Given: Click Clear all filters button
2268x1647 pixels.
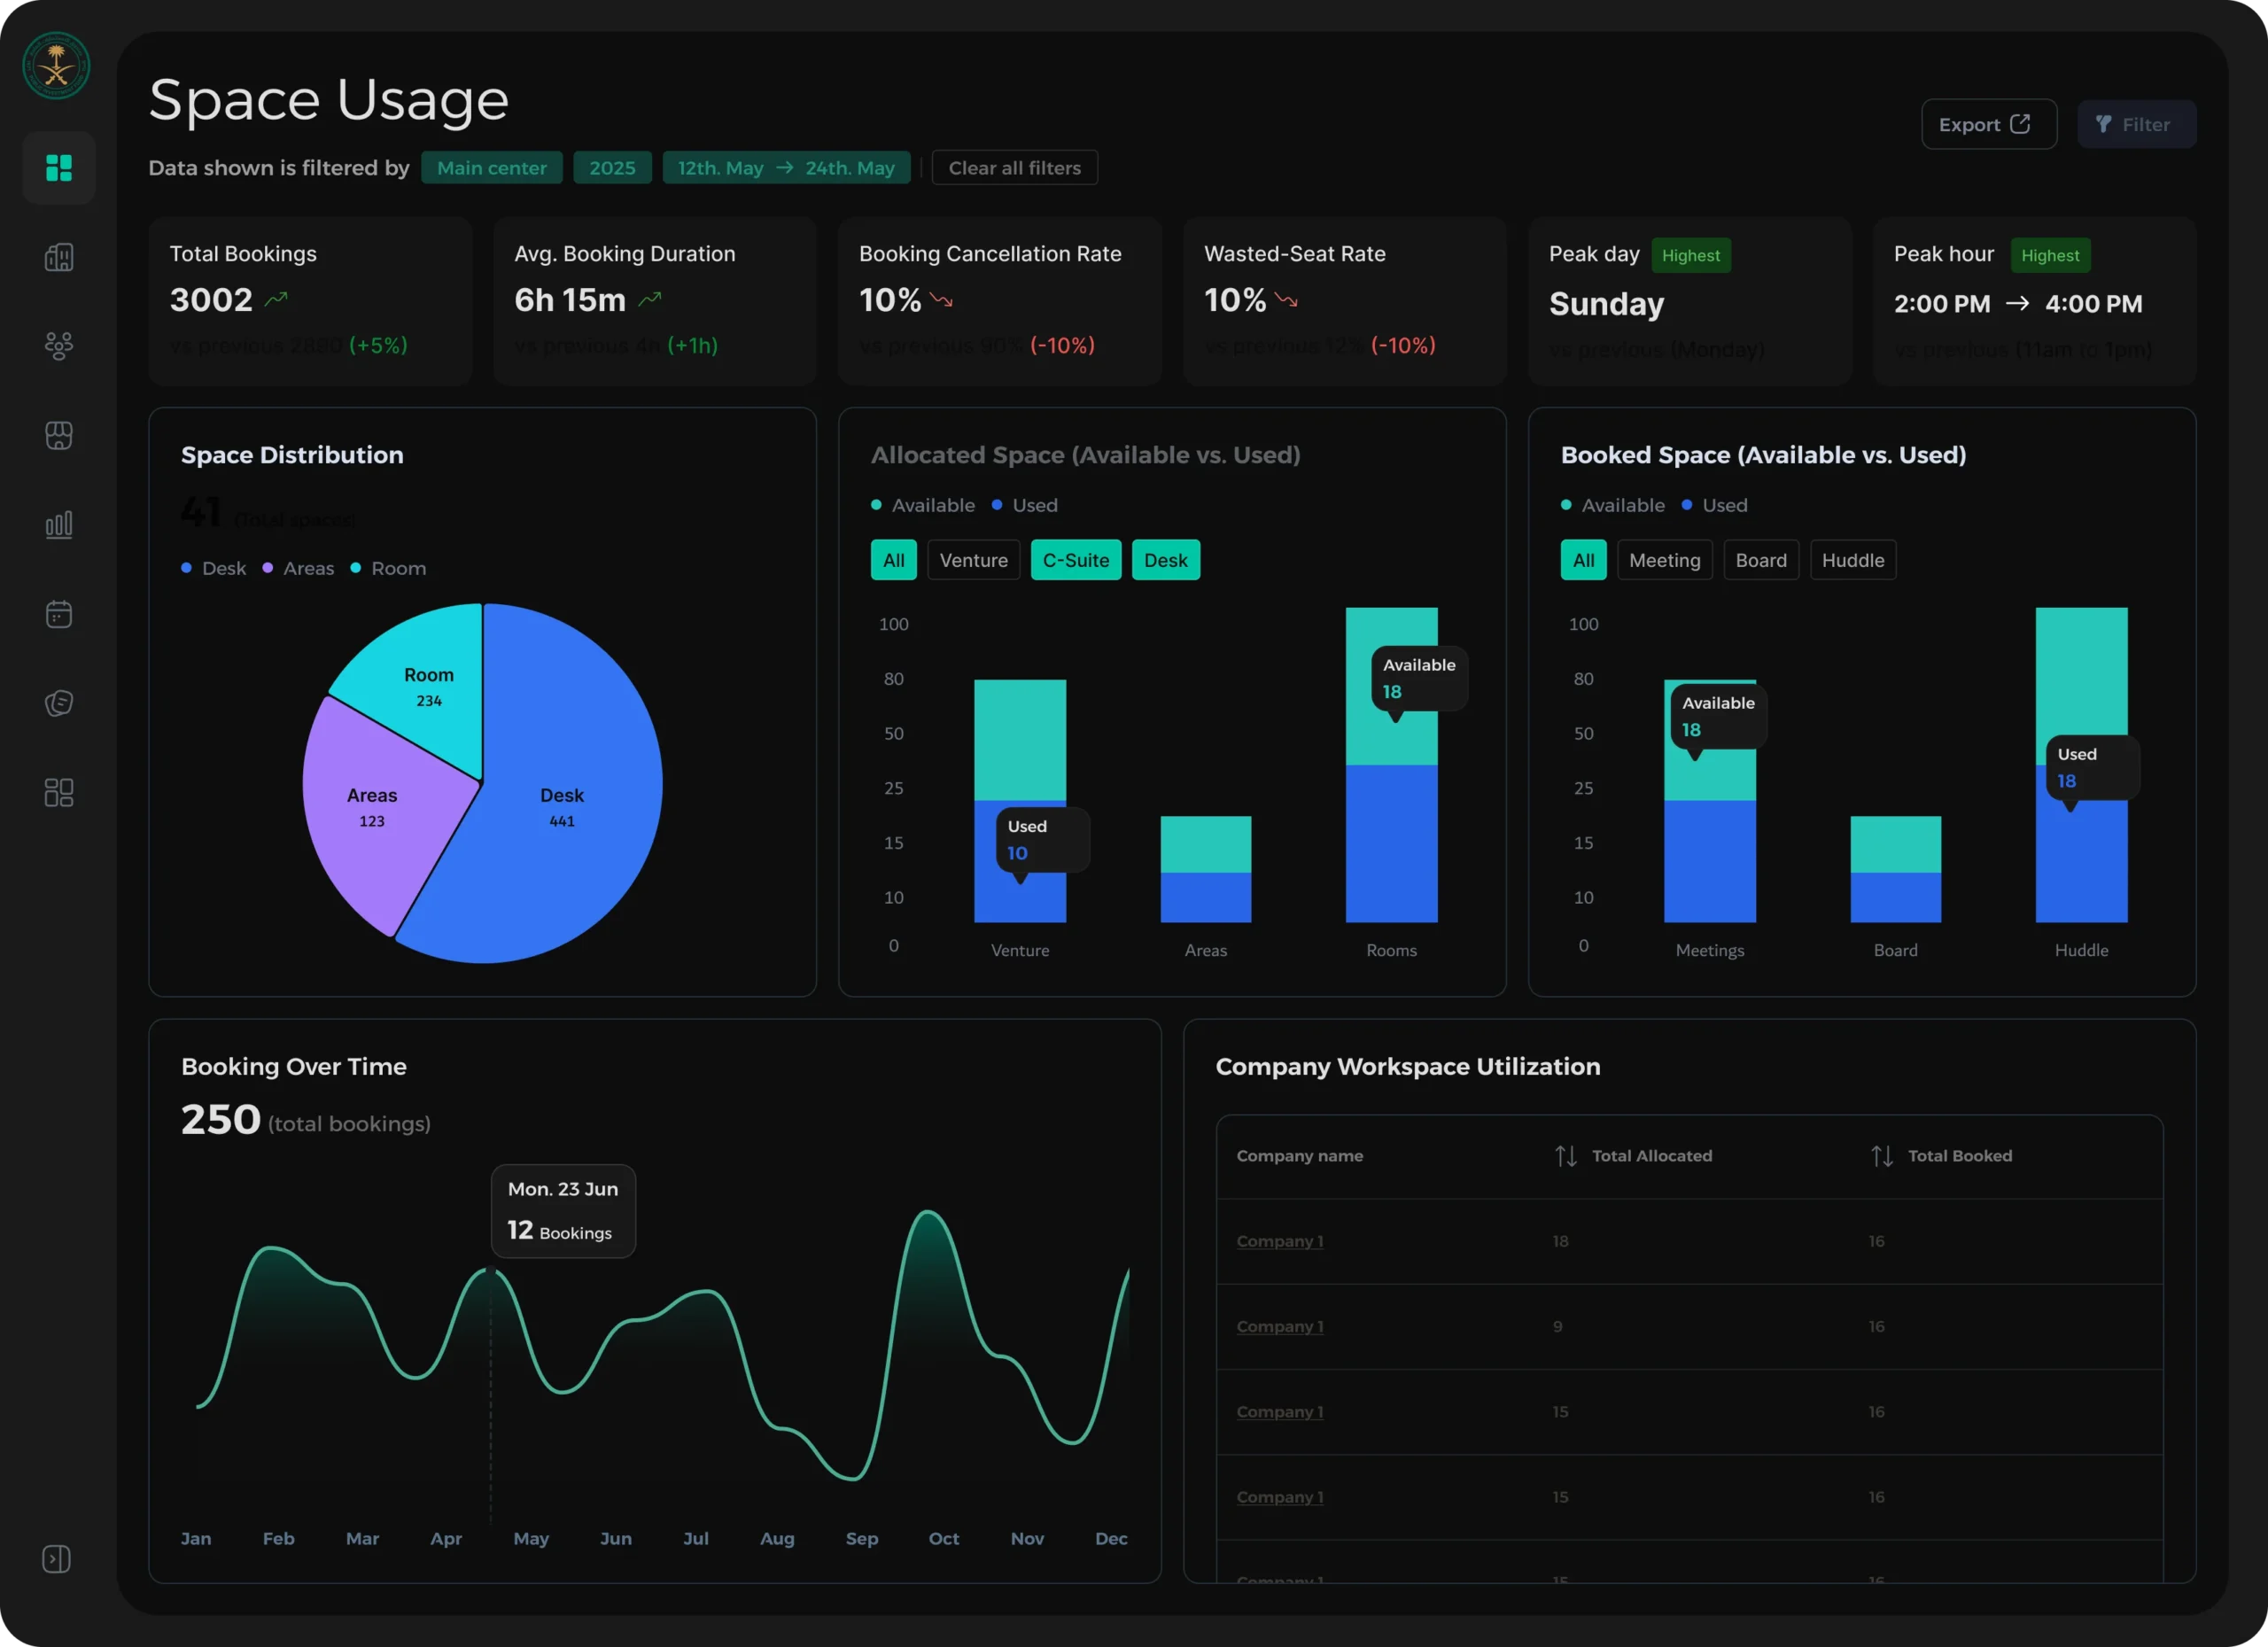Looking at the screenshot, I should [1014, 168].
